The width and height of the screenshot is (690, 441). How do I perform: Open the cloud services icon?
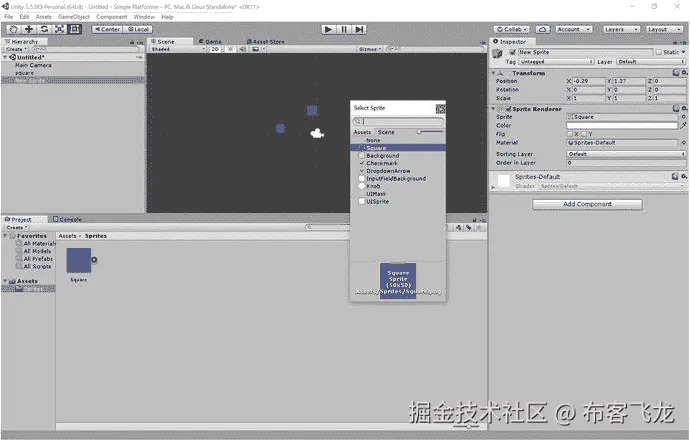click(543, 29)
